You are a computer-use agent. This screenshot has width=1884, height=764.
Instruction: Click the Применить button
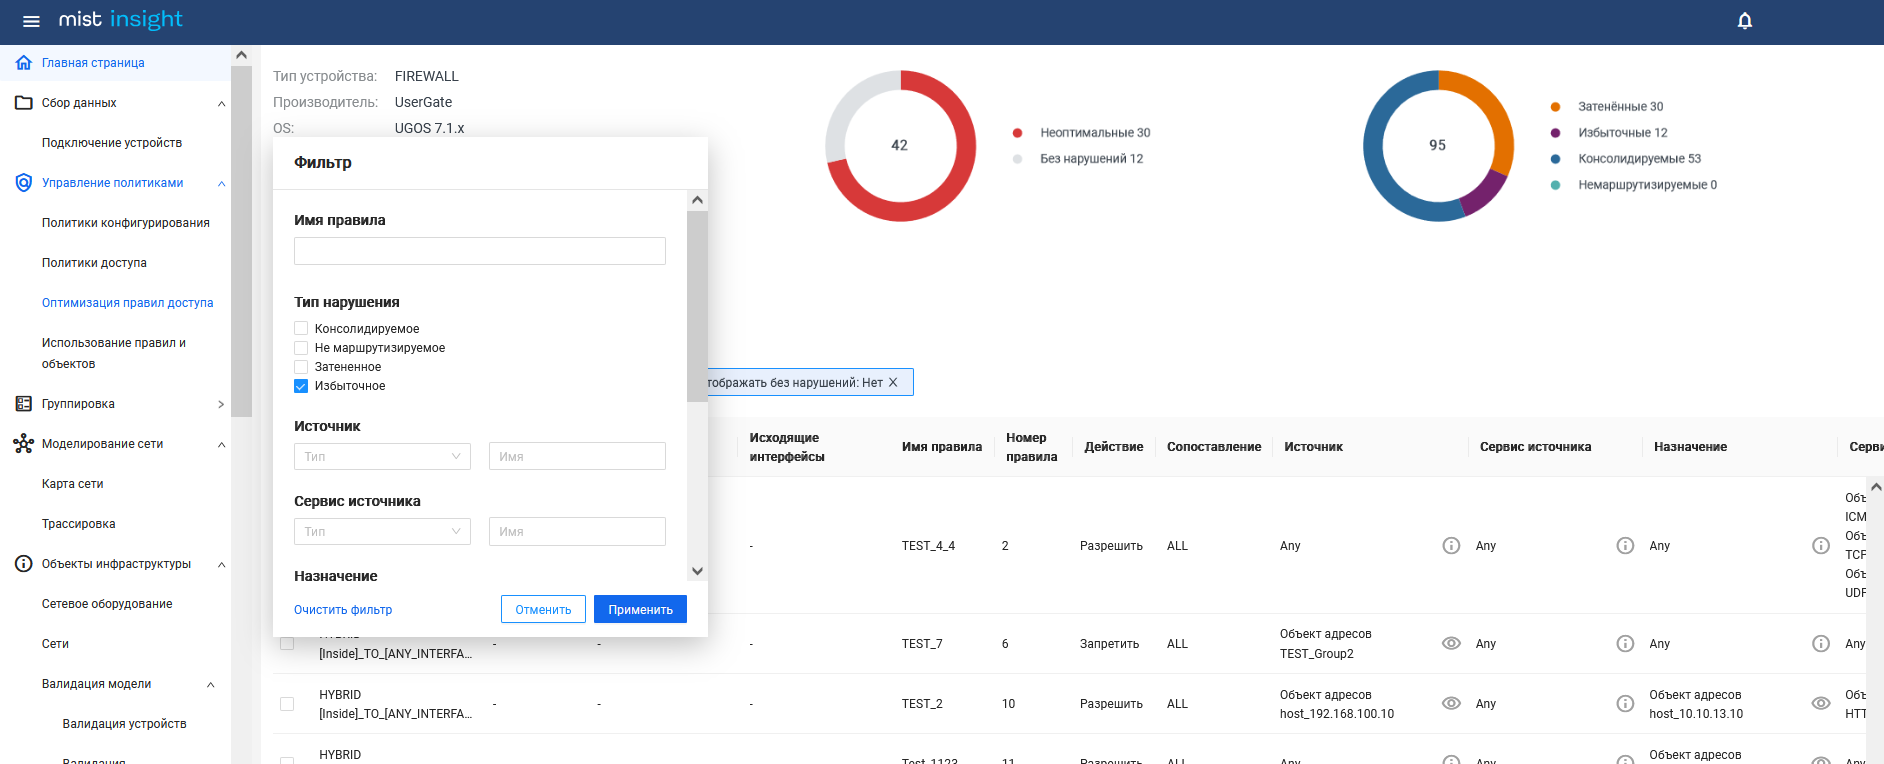[x=640, y=609]
